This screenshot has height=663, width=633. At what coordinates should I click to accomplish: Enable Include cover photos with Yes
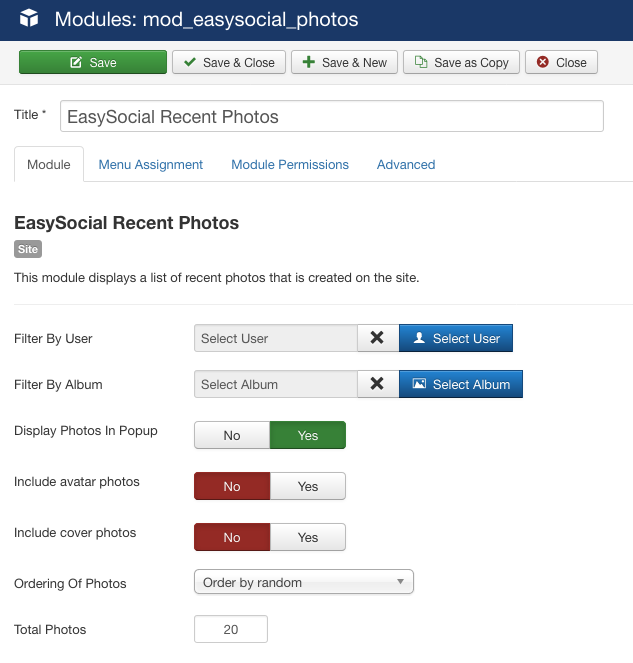[x=308, y=537]
